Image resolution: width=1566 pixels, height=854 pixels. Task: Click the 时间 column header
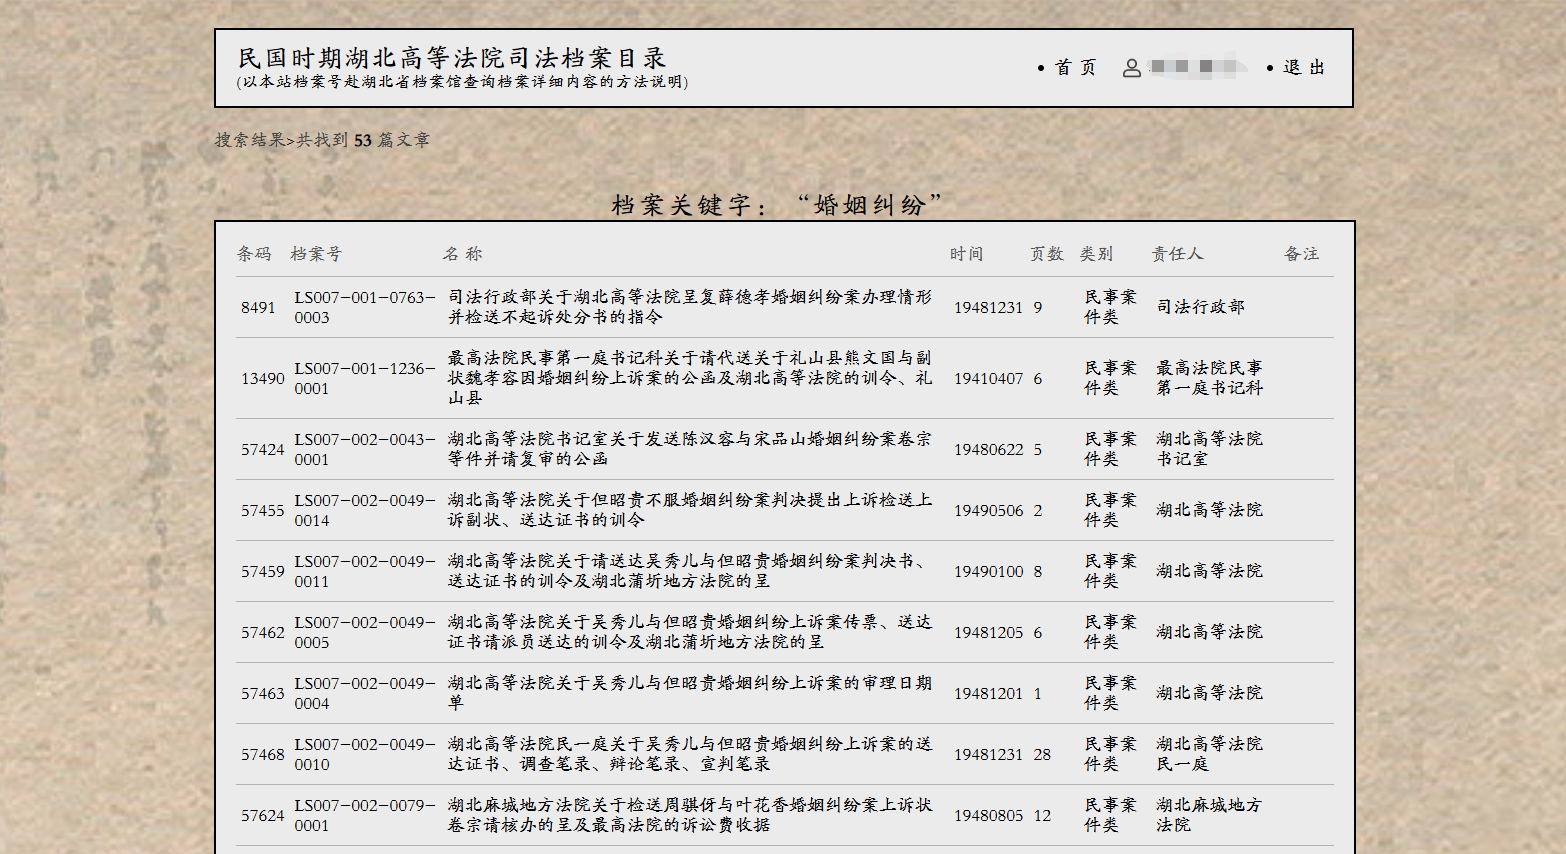click(966, 254)
